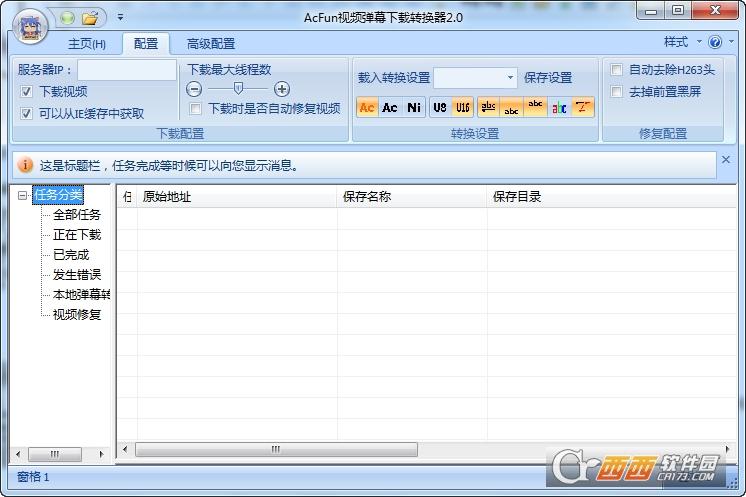
Task: Click the max threads slider handle
Action: tap(238, 88)
